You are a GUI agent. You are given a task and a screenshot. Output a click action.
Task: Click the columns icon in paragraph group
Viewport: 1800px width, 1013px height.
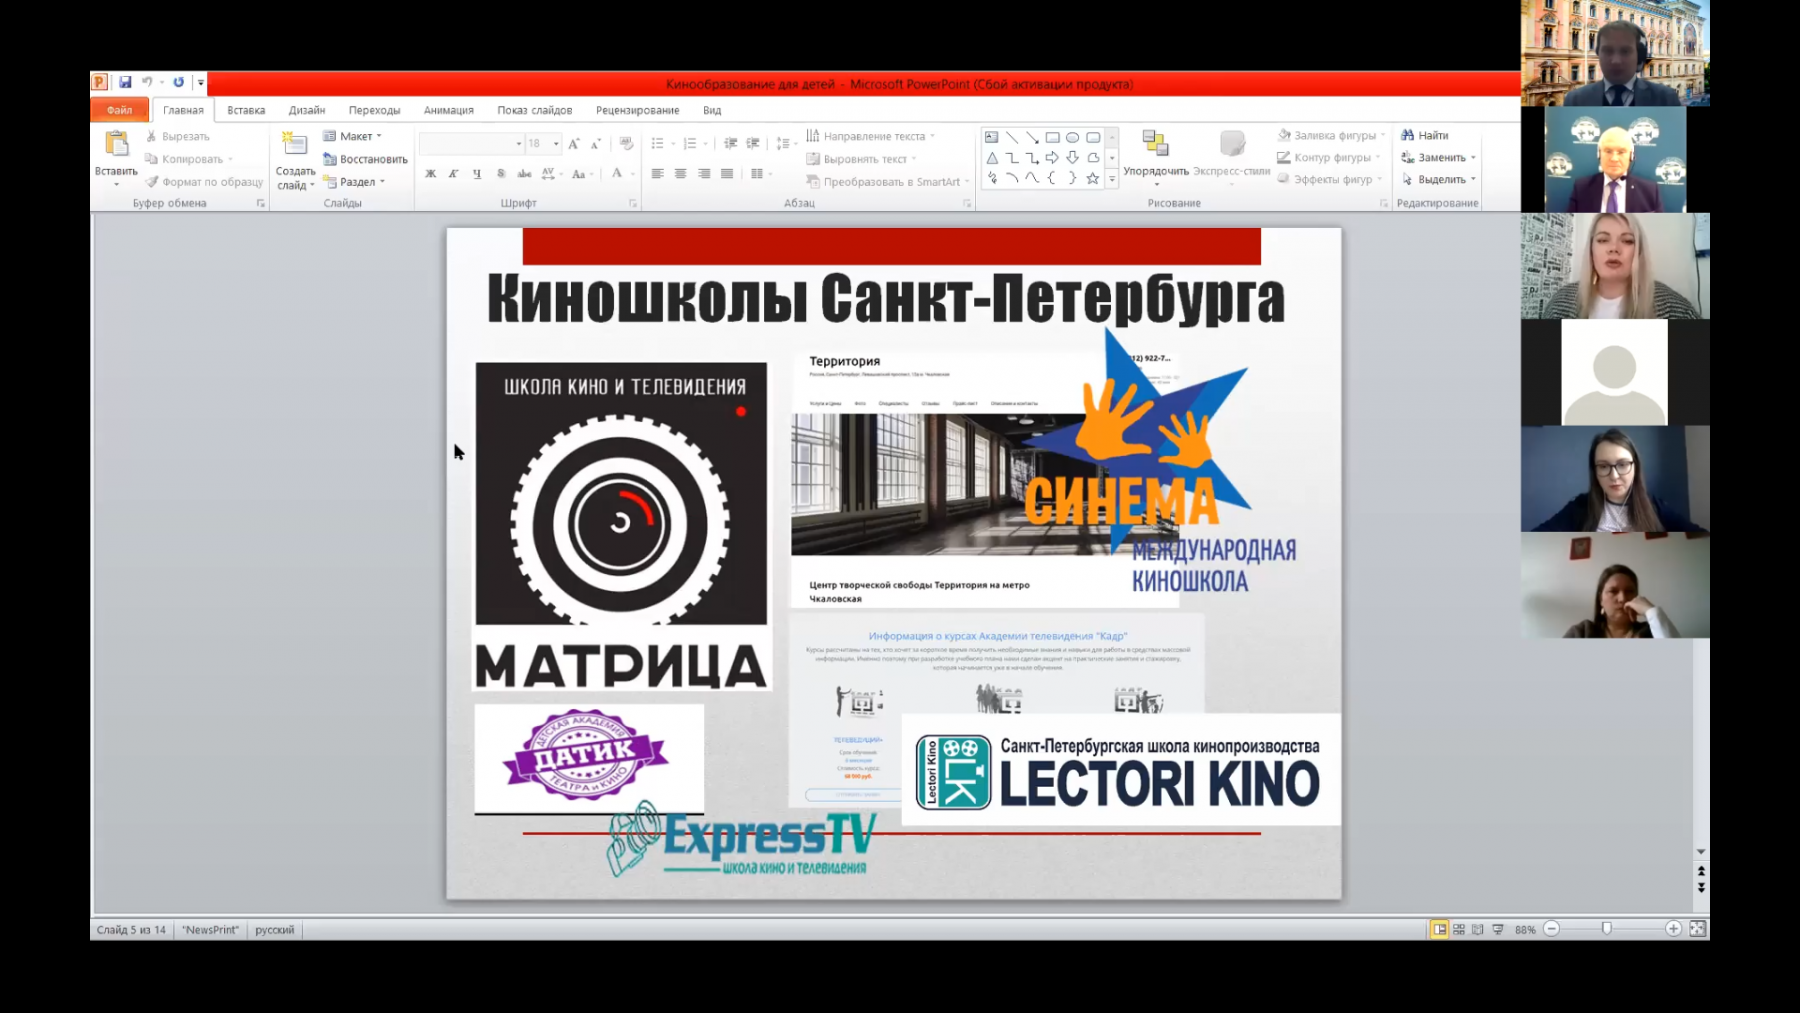(x=758, y=174)
